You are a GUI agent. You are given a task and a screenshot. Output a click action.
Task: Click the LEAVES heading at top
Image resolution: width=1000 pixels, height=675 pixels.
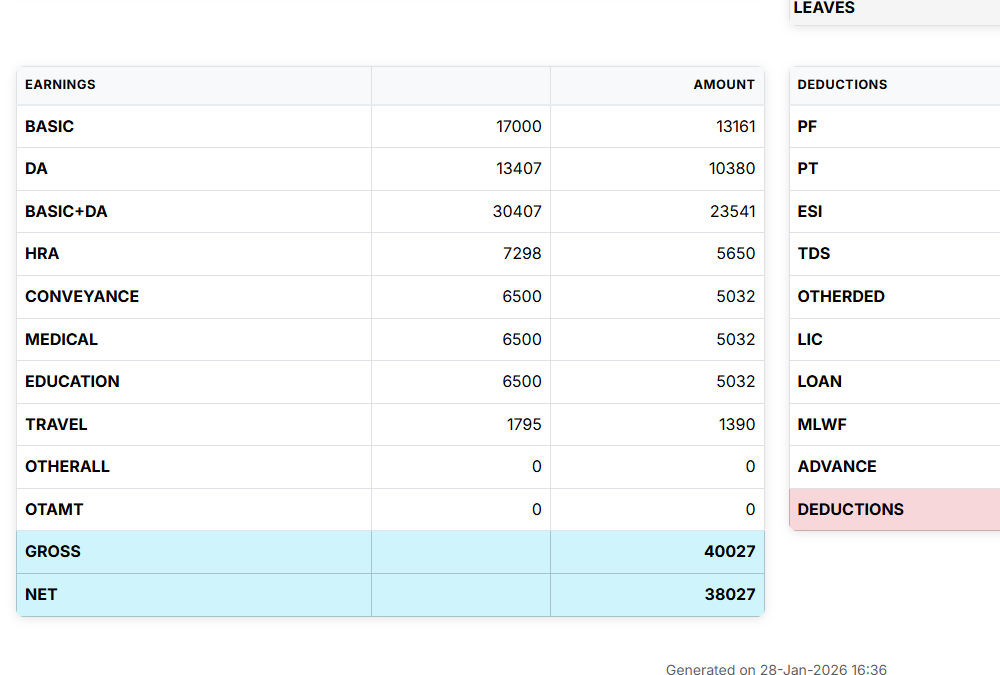point(824,9)
